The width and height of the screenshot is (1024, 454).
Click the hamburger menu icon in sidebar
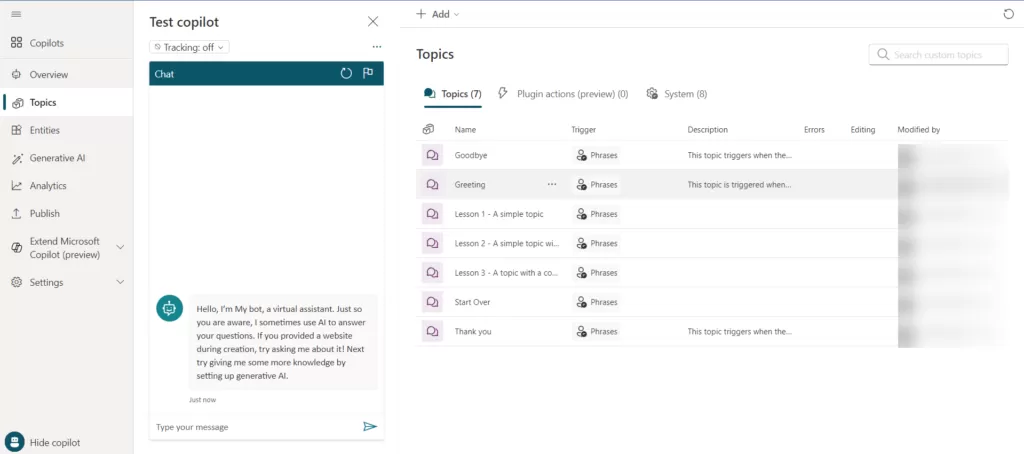(16, 13)
